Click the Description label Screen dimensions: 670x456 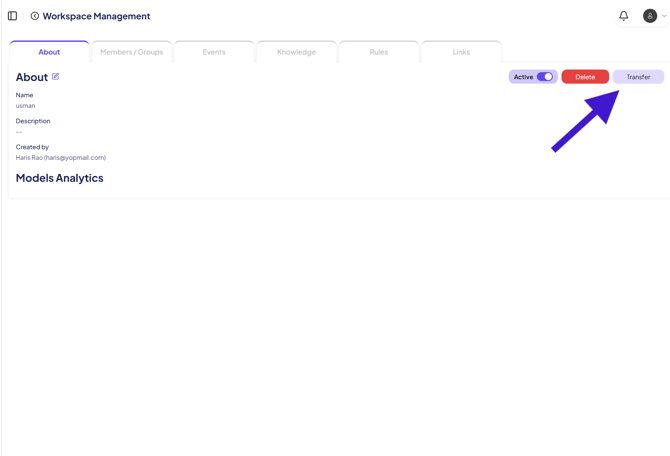[x=33, y=121]
